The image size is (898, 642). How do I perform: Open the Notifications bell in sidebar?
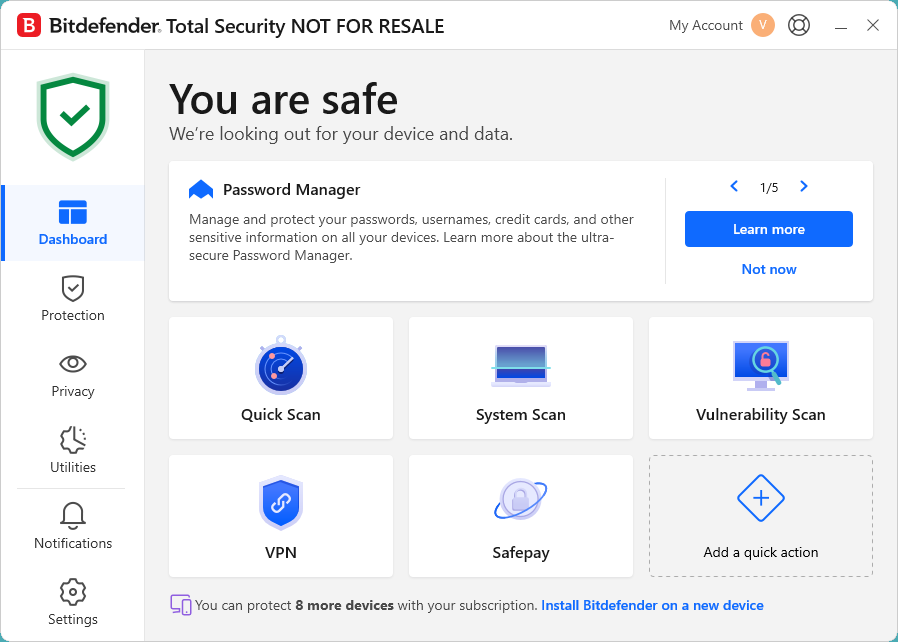73,527
